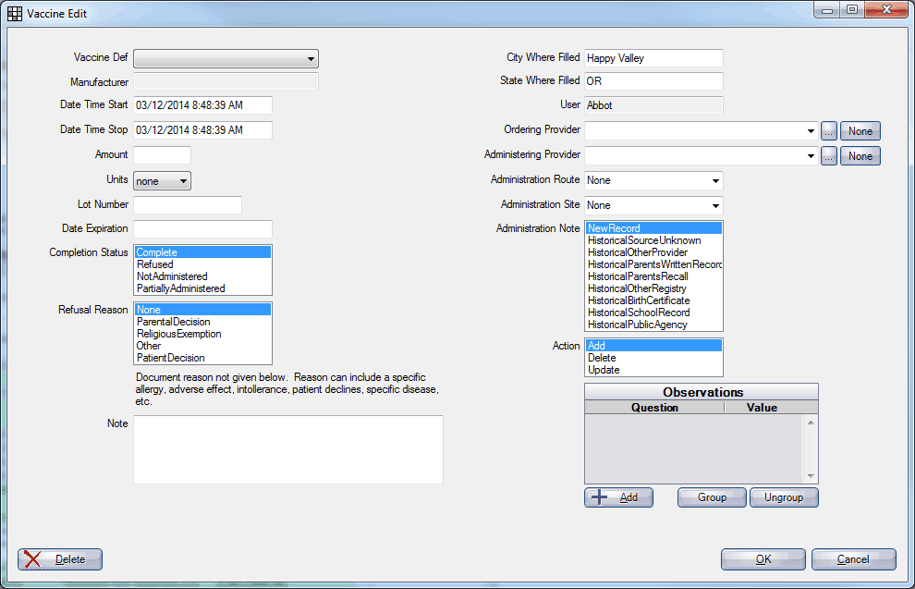This screenshot has width=915, height=589.
Task: Click ellipsis button beside Administering Provider
Action: [829, 156]
